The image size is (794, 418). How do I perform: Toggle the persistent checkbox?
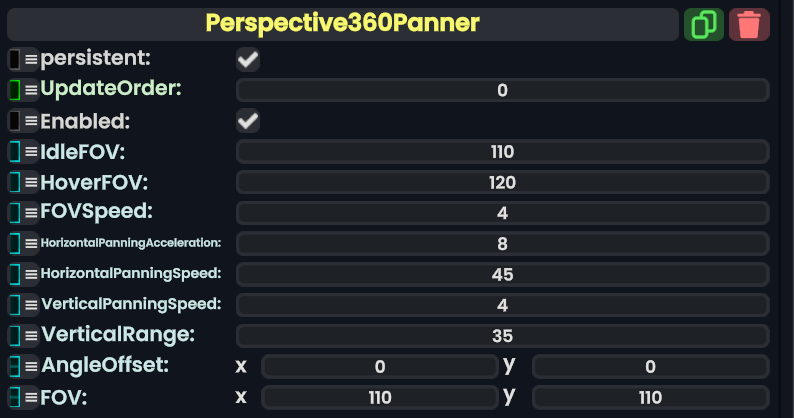pyautogui.click(x=248, y=60)
